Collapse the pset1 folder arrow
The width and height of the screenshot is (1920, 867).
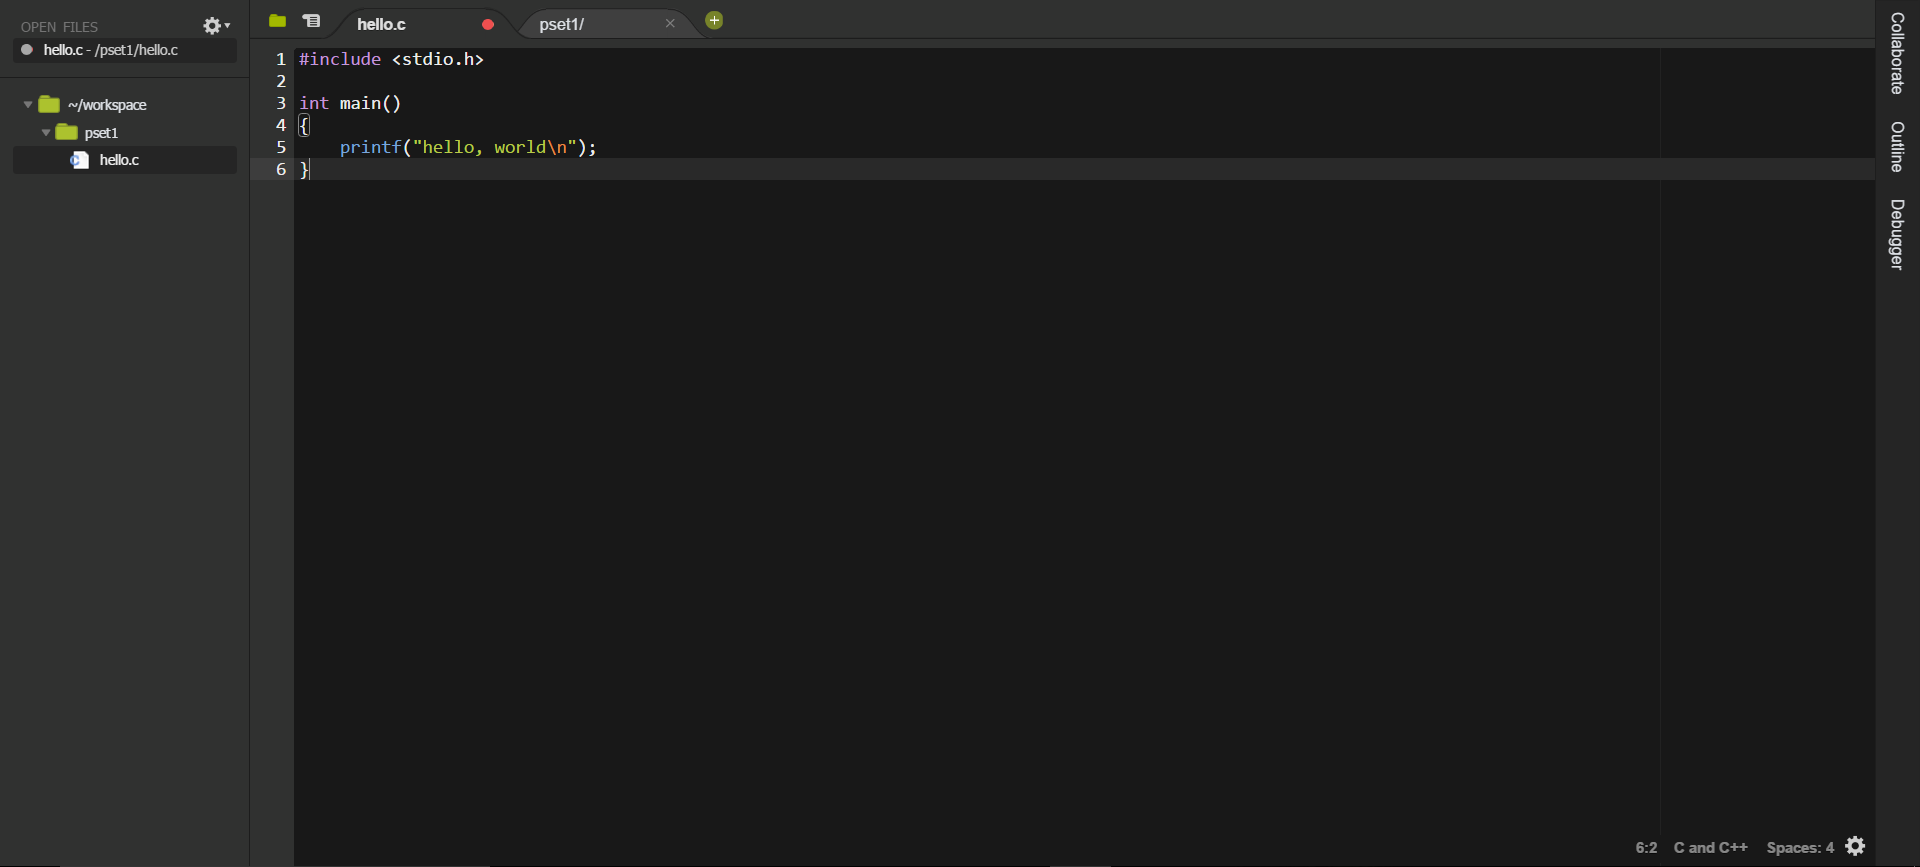[46, 133]
